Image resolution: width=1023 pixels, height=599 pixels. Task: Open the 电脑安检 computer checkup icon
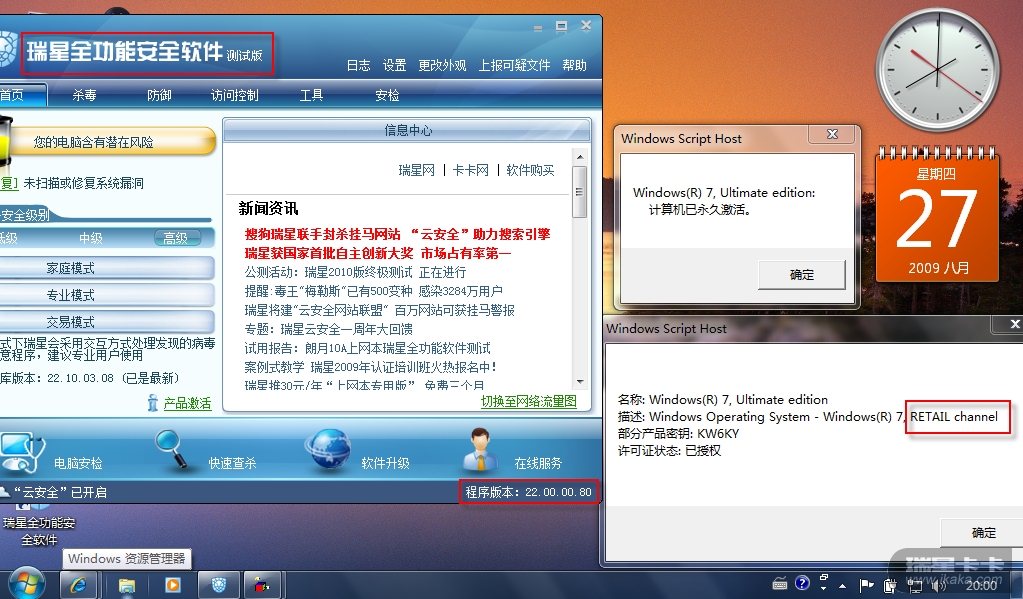point(22,452)
